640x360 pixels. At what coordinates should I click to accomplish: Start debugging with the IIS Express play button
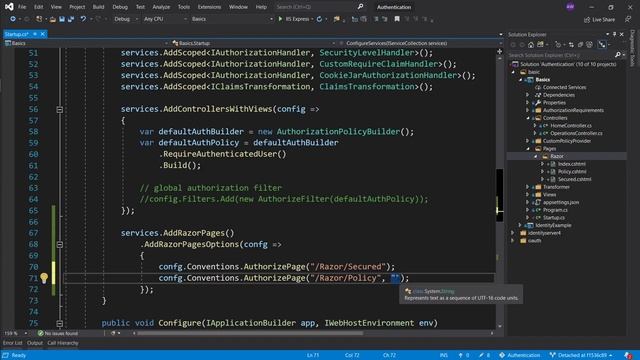point(280,19)
